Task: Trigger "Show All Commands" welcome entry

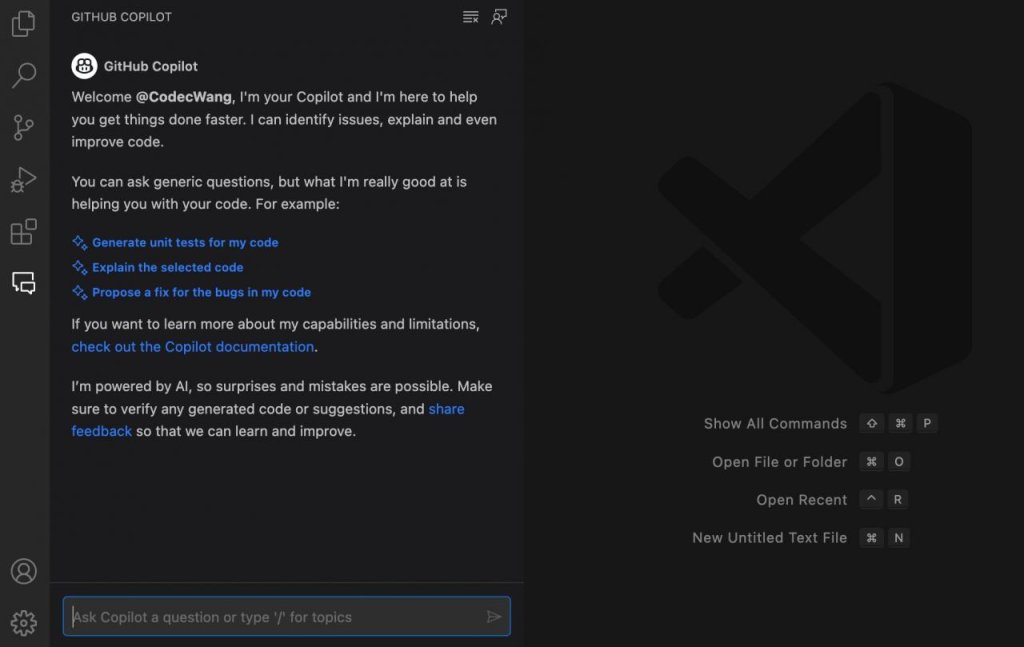Action: point(775,423)
